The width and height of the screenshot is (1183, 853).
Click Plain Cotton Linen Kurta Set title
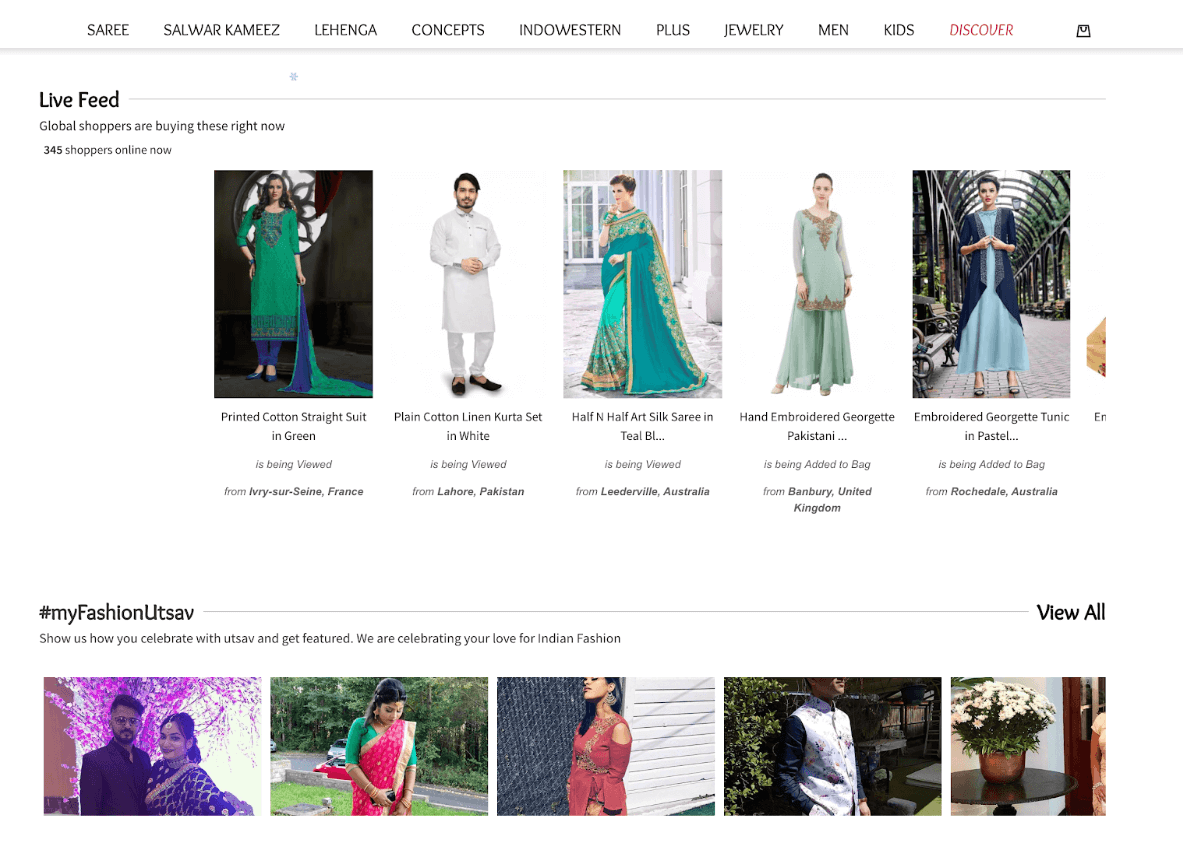468,426
